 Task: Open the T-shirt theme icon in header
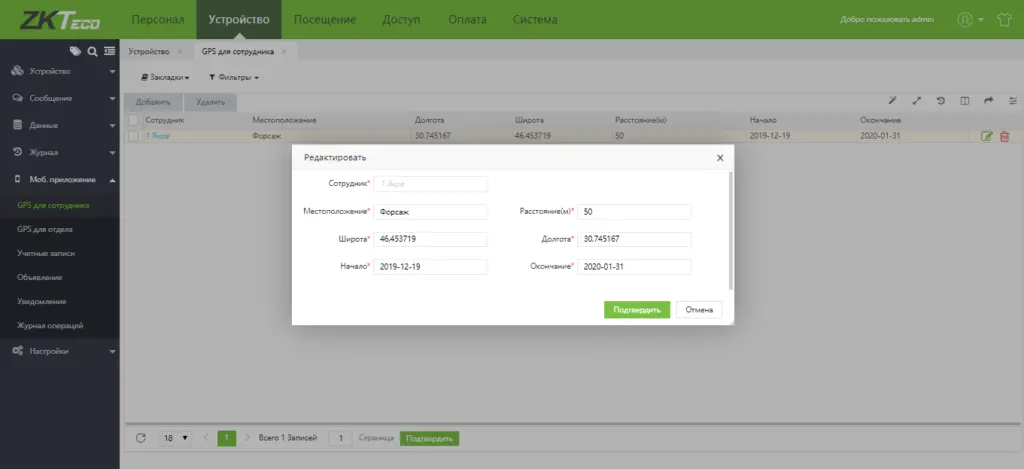click(x=1004, y=19)
